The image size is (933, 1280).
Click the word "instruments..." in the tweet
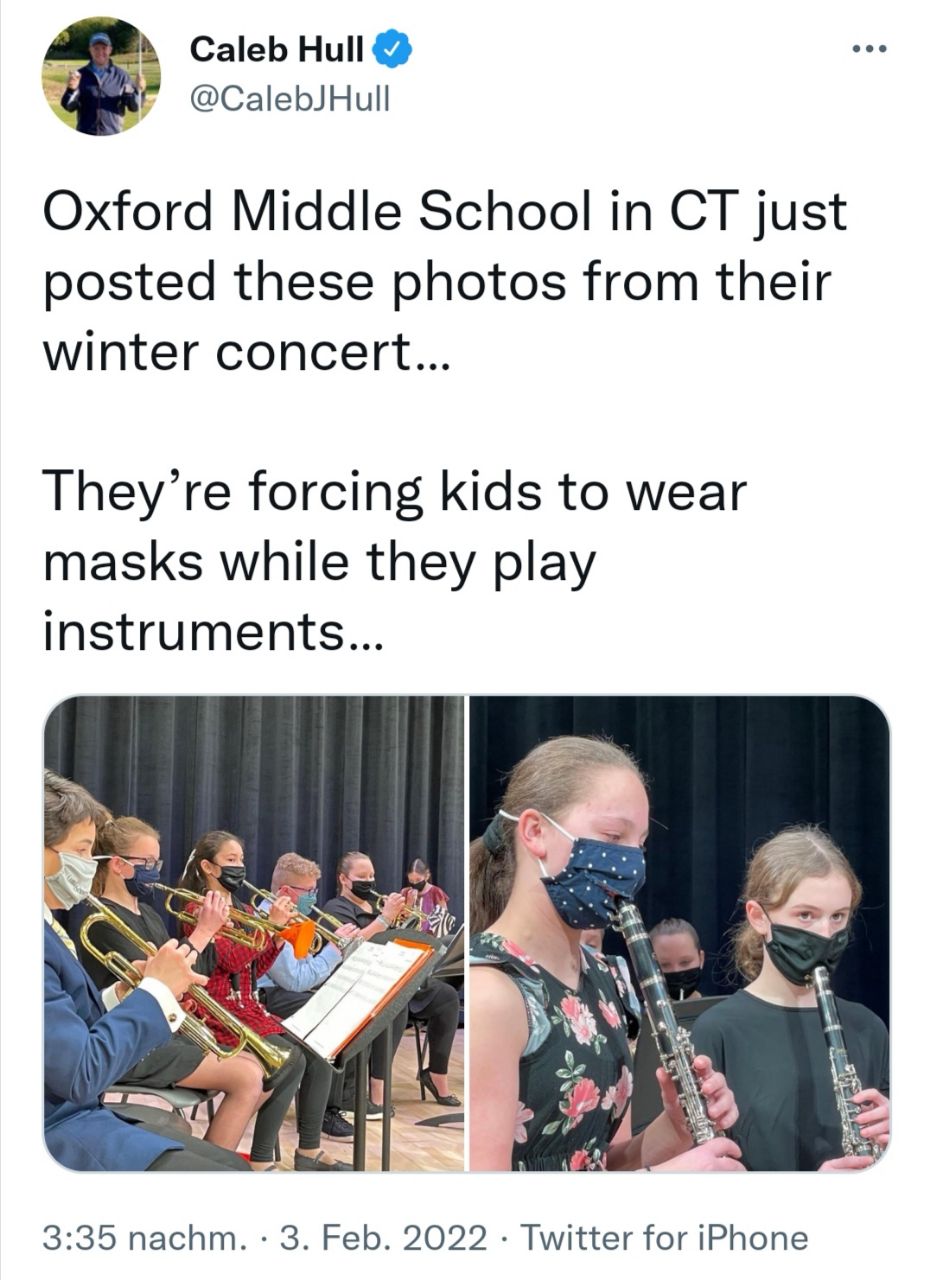point(212,631)
